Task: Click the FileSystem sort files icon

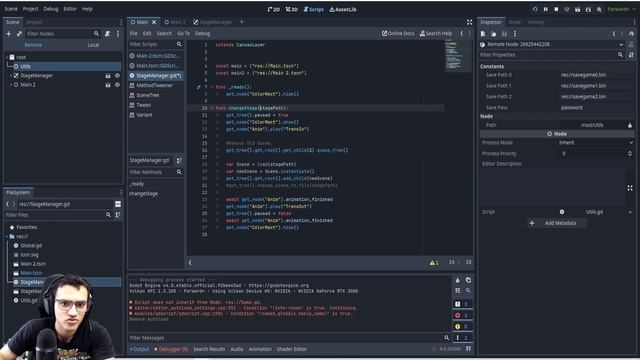Action: click(118, 215)
